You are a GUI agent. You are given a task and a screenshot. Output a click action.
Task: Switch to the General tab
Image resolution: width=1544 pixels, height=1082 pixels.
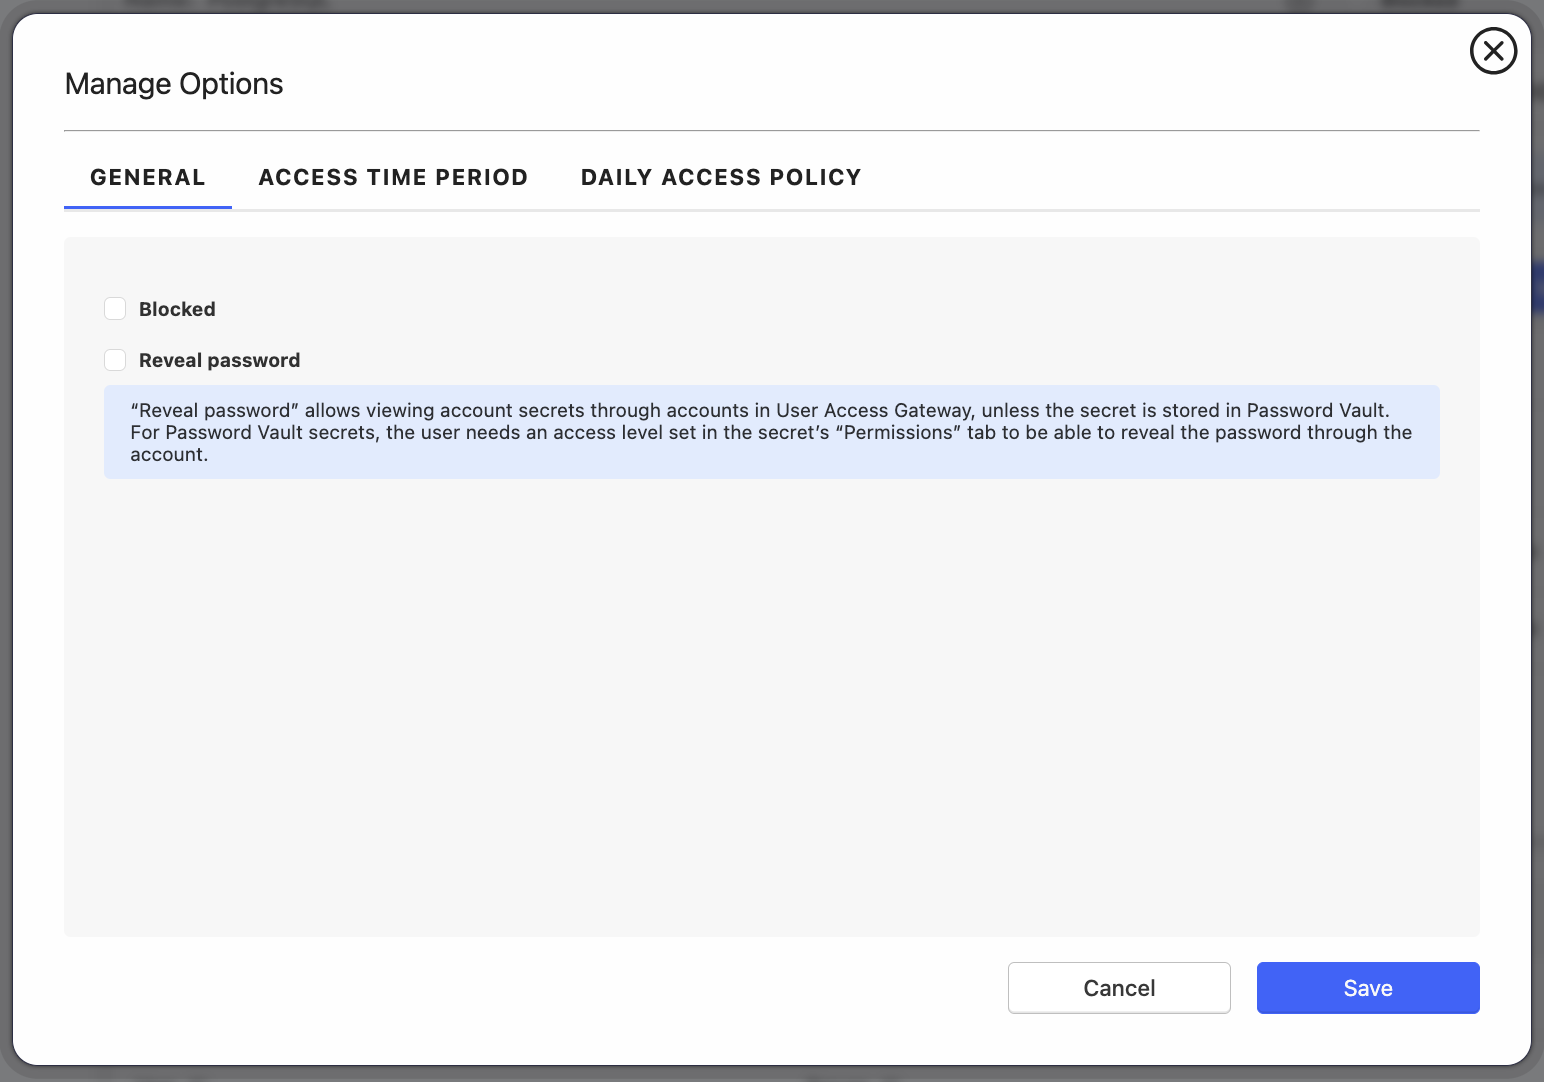pos(148,177)
